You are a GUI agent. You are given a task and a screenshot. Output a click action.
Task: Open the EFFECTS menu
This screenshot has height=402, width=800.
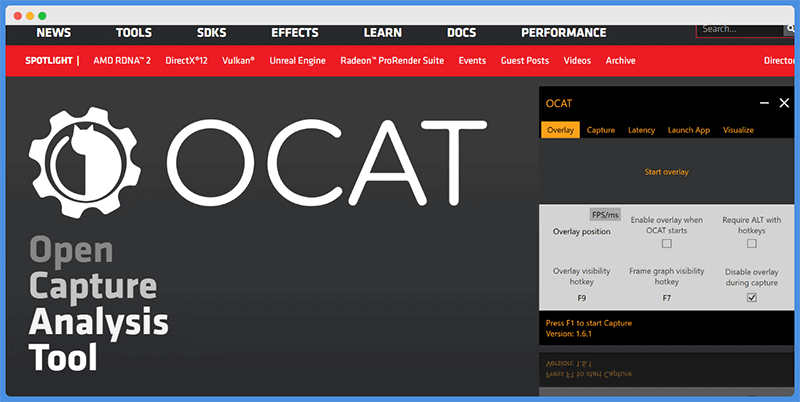coord(295,33)
